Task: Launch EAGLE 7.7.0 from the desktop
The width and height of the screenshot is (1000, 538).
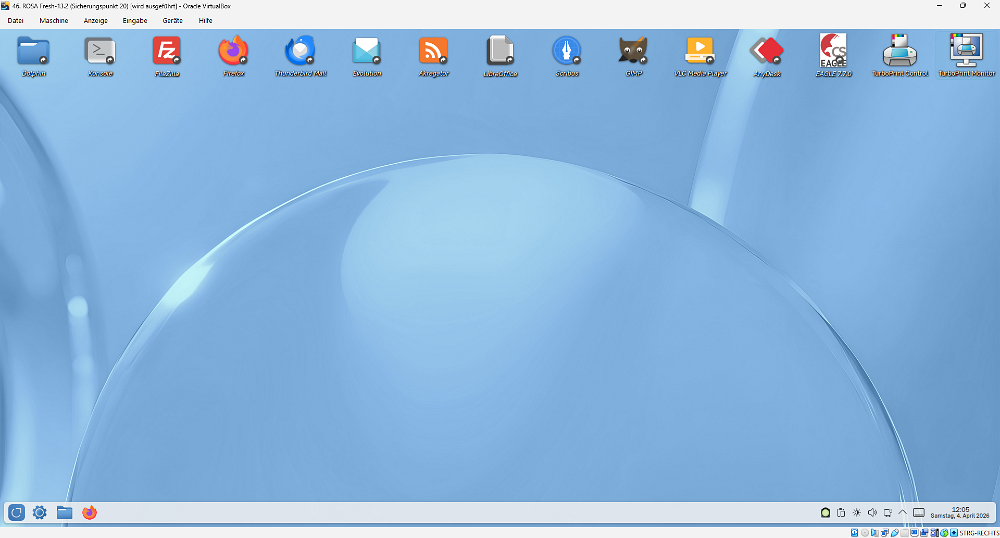Action: [833, 51]
